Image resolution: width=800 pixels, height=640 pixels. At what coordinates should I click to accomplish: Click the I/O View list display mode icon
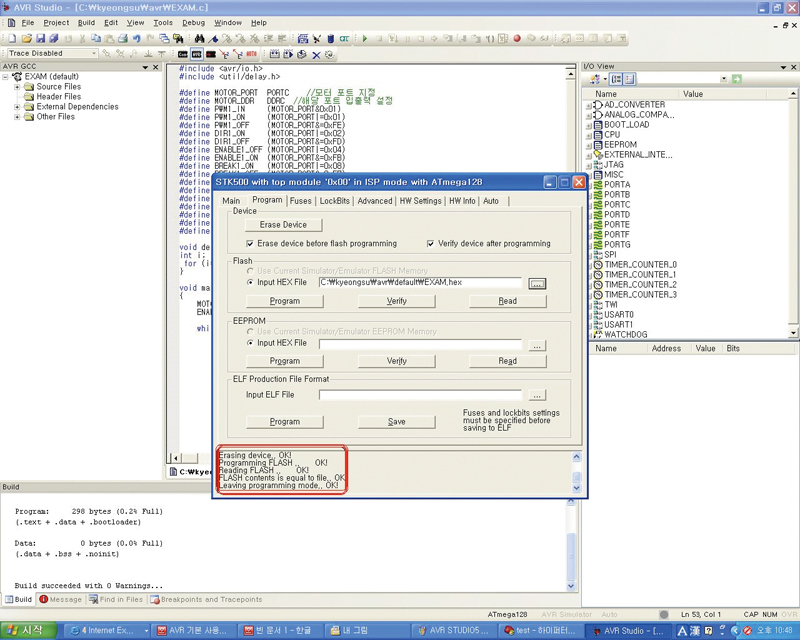coord(629,79)
